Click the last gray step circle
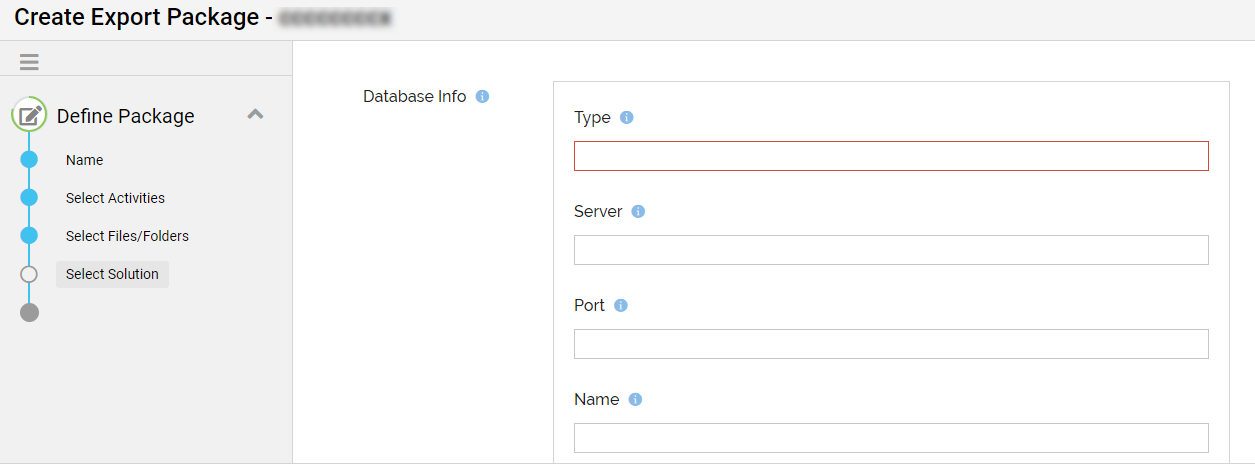The width and height of the screenshot is (1255, 464). [29, 312]
